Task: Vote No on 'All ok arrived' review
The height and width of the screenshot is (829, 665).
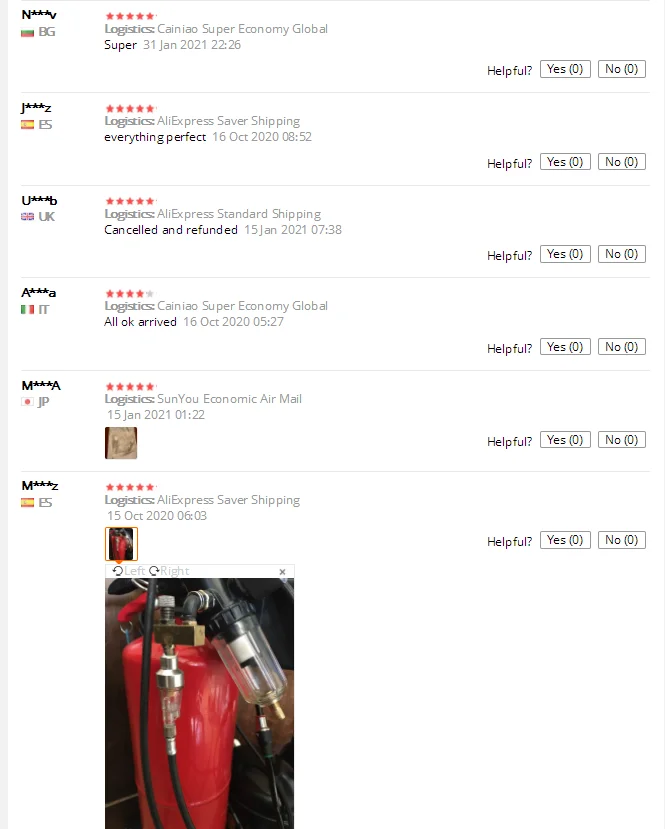Action: pyautogui.click(x=622, y=347)
